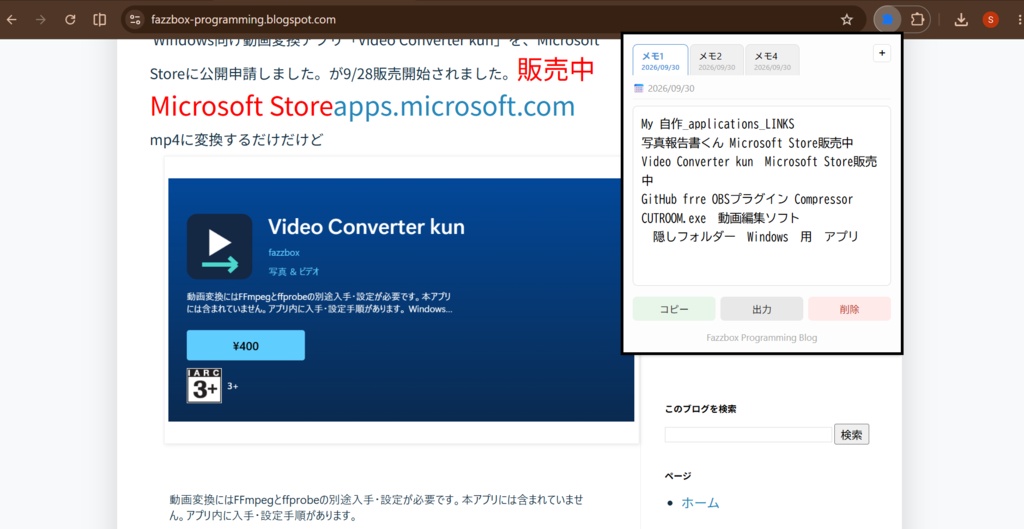Image resolution: width=1024 pixels, height=529 pixels.
Task: Click the calendar icon beside 2026/09/30
Action: (638, 88)
